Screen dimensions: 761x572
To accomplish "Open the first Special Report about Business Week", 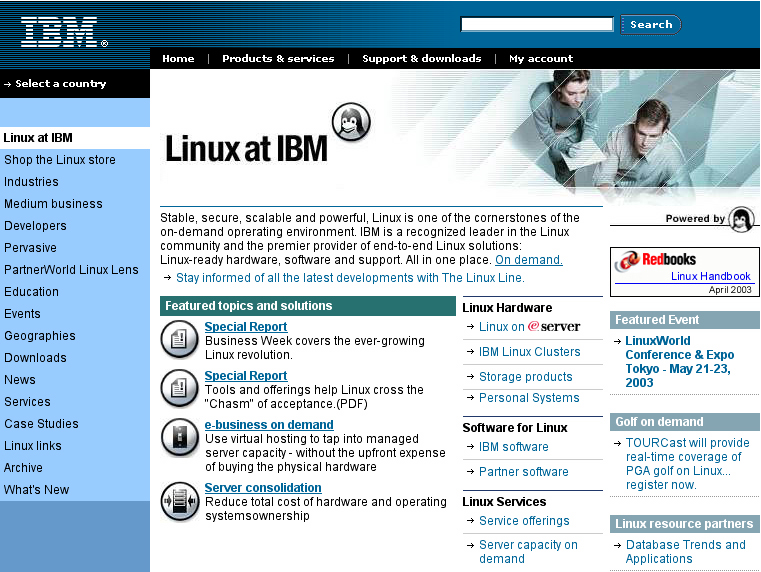I will tap(246, 327).
